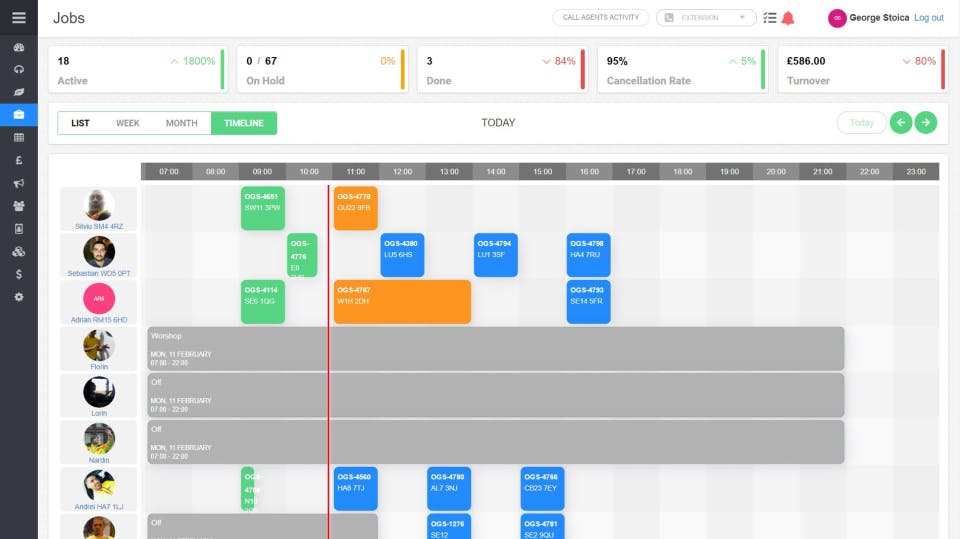Open blue job OGS-4794 LU1 3SF
Image resolution: width=960 pixels, height=539 pixels.
tap(496, 255)
